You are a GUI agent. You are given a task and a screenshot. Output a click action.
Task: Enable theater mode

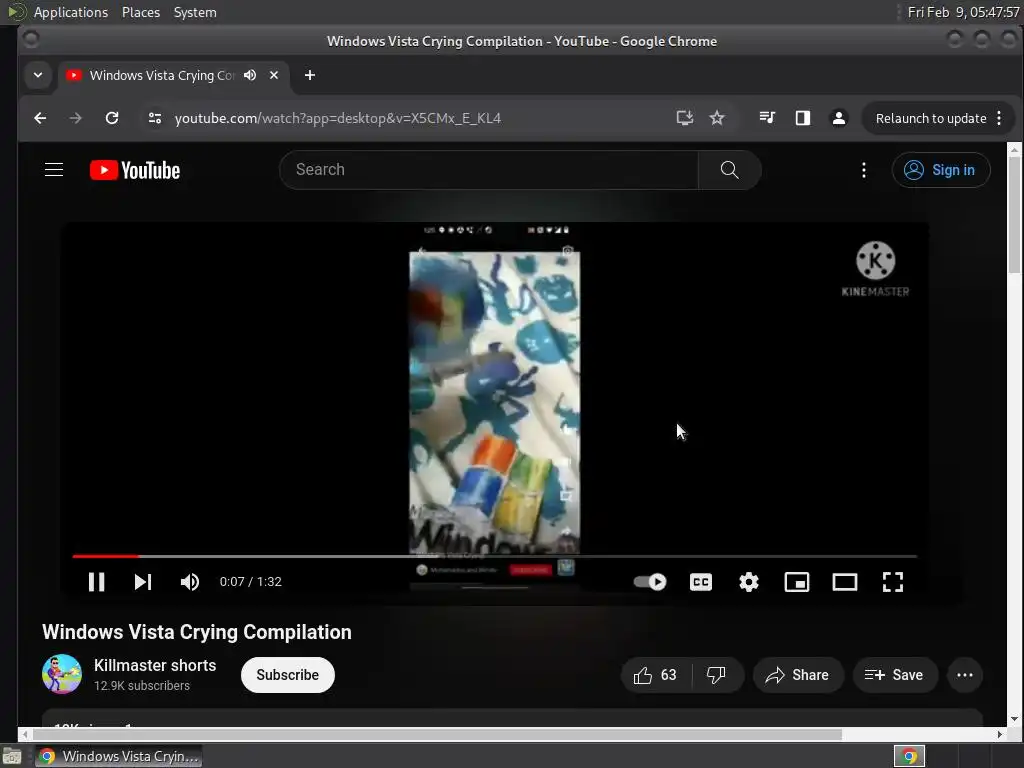pyautogui.click(x=844, y=582)
